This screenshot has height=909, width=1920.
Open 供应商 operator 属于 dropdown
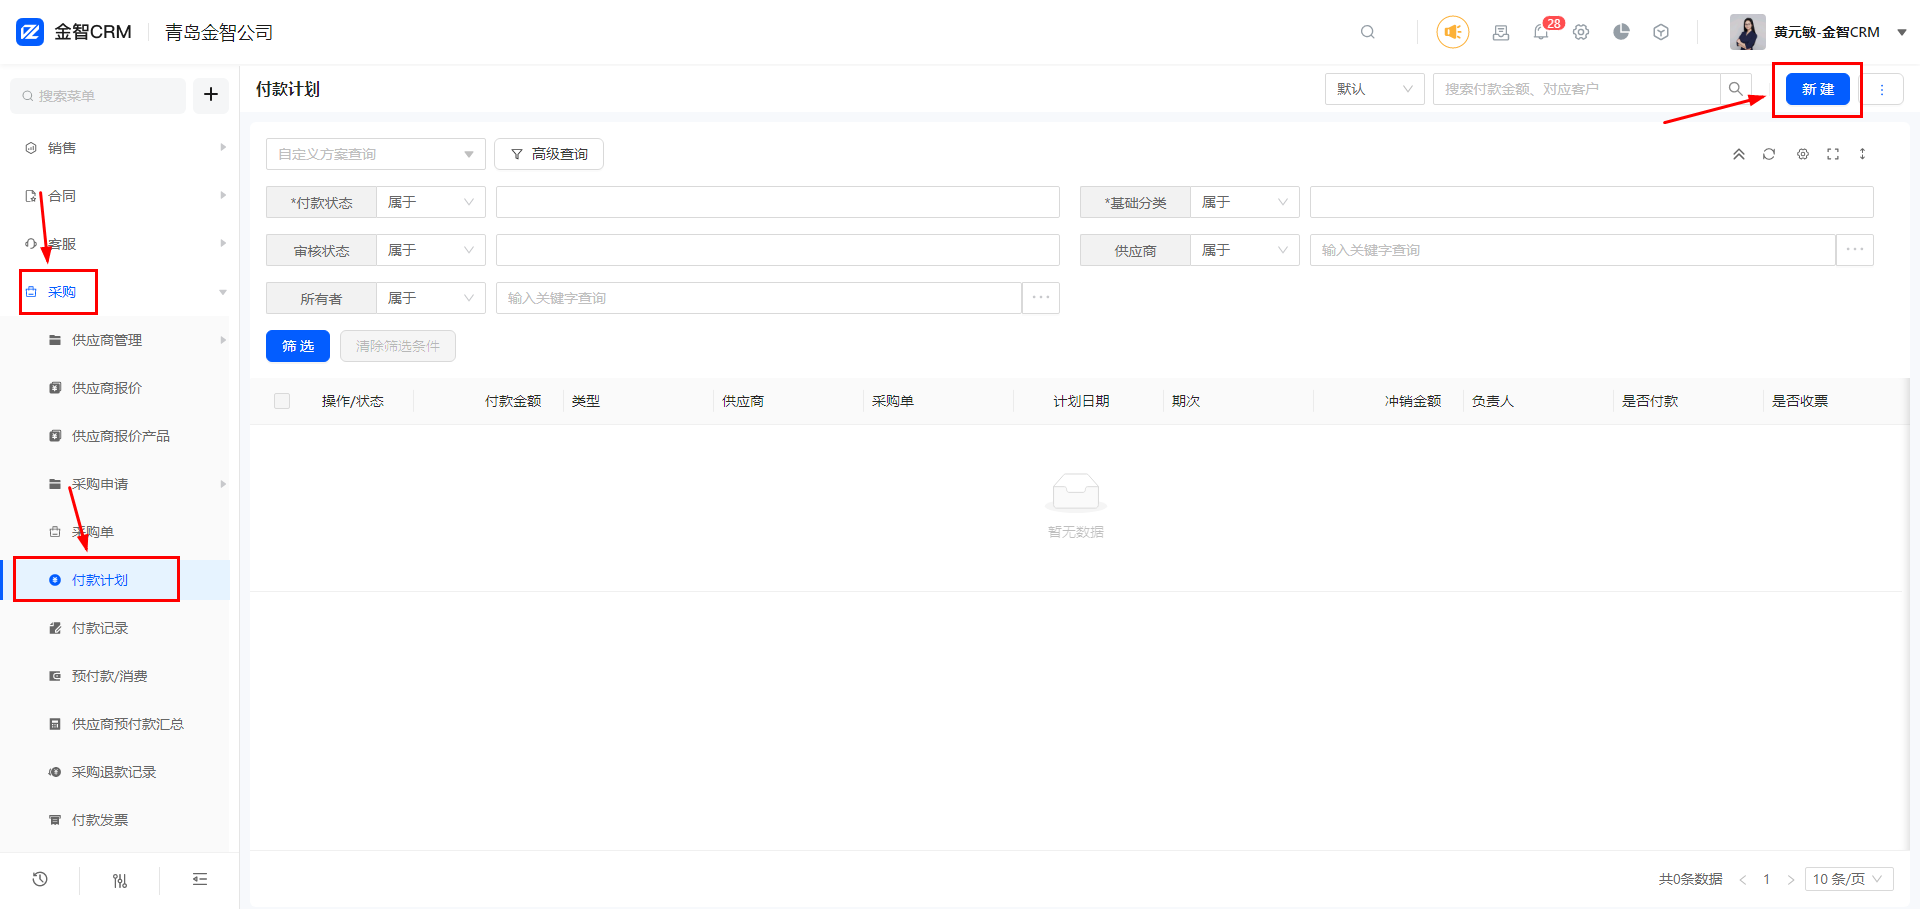pyautogui.click(x=1245, y=250)
